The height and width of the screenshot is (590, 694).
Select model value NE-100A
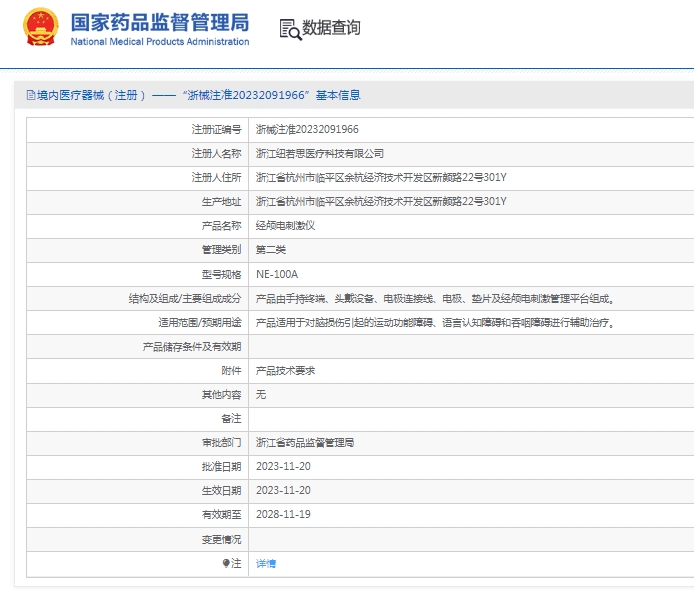(x=277, y=274)
